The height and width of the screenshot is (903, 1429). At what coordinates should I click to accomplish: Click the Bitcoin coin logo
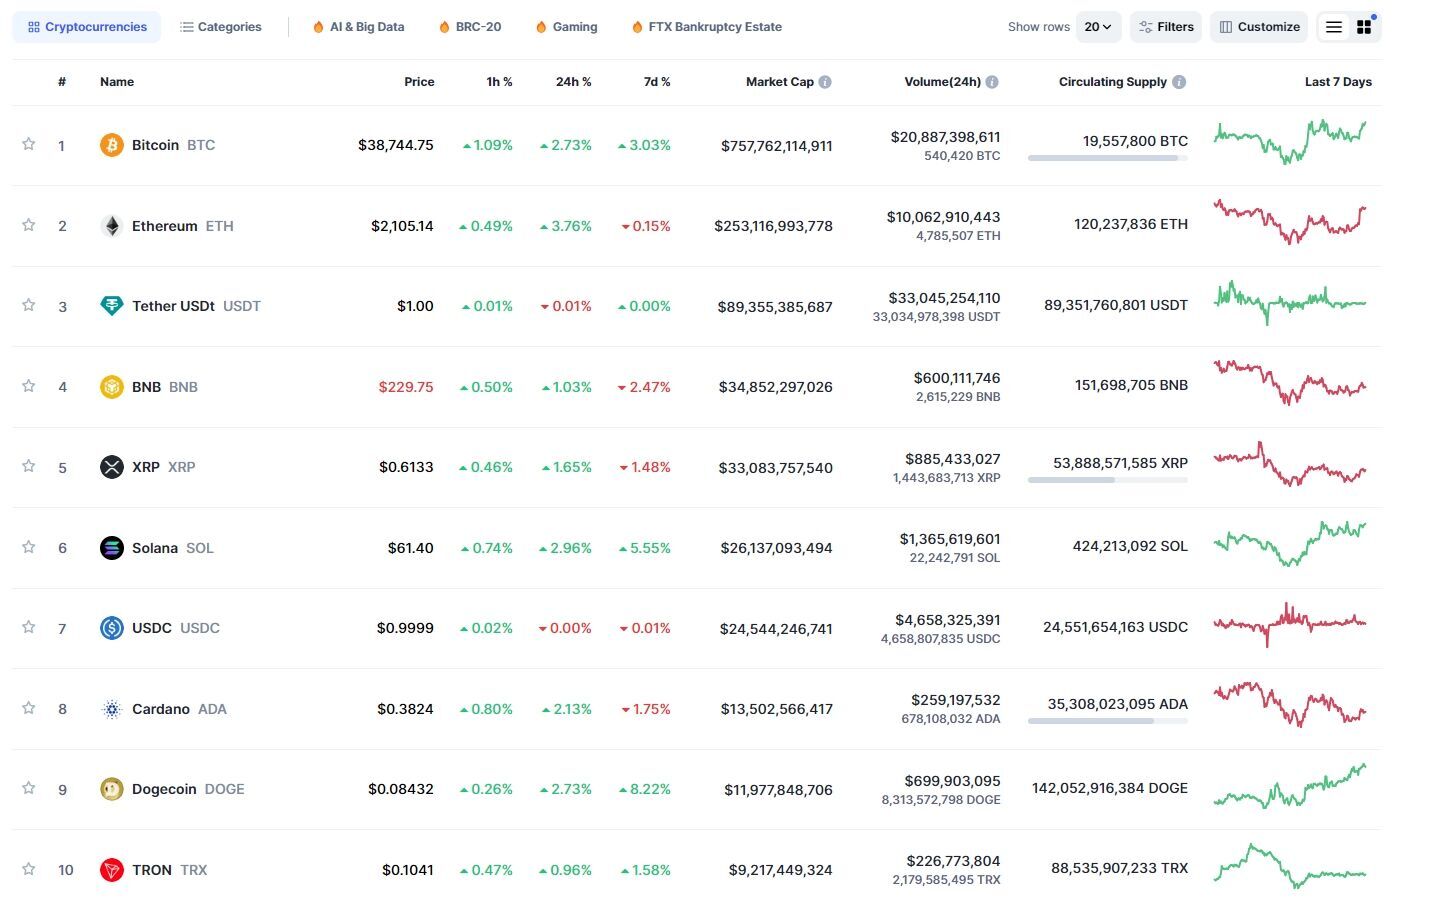pyautogui.click(x=112, y=145)
